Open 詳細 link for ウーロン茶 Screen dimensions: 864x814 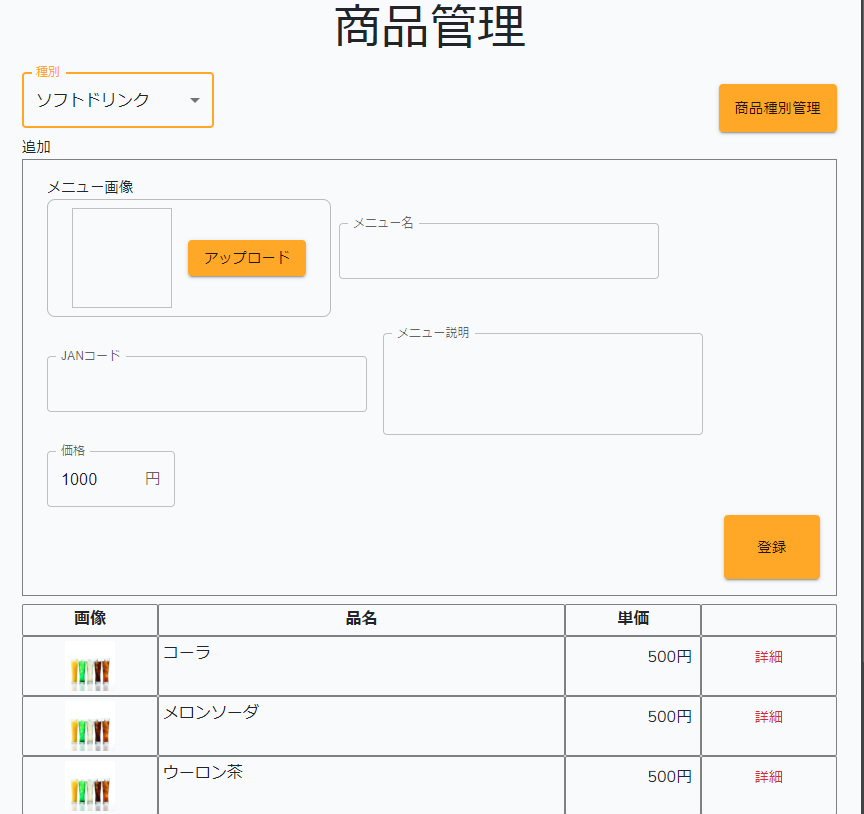(768, 777)
